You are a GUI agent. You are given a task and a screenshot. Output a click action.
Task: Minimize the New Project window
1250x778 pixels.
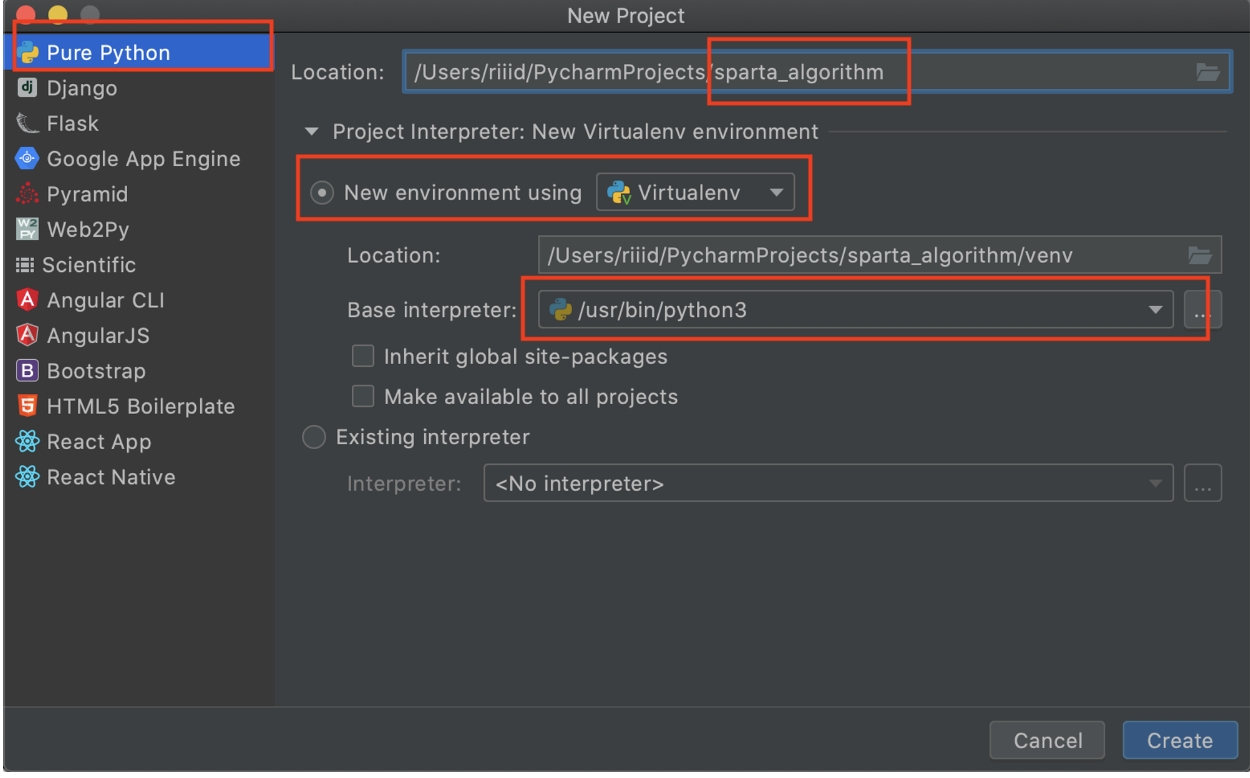[58, 14]
